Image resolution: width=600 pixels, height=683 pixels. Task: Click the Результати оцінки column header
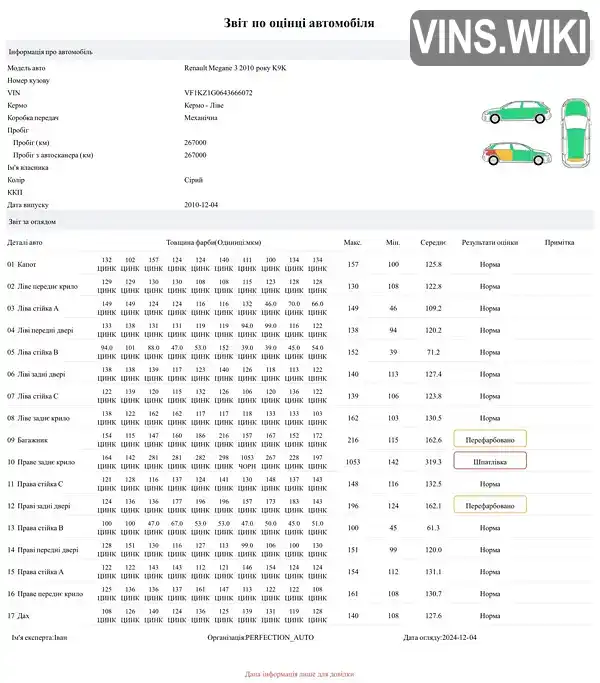click(490, 242)
